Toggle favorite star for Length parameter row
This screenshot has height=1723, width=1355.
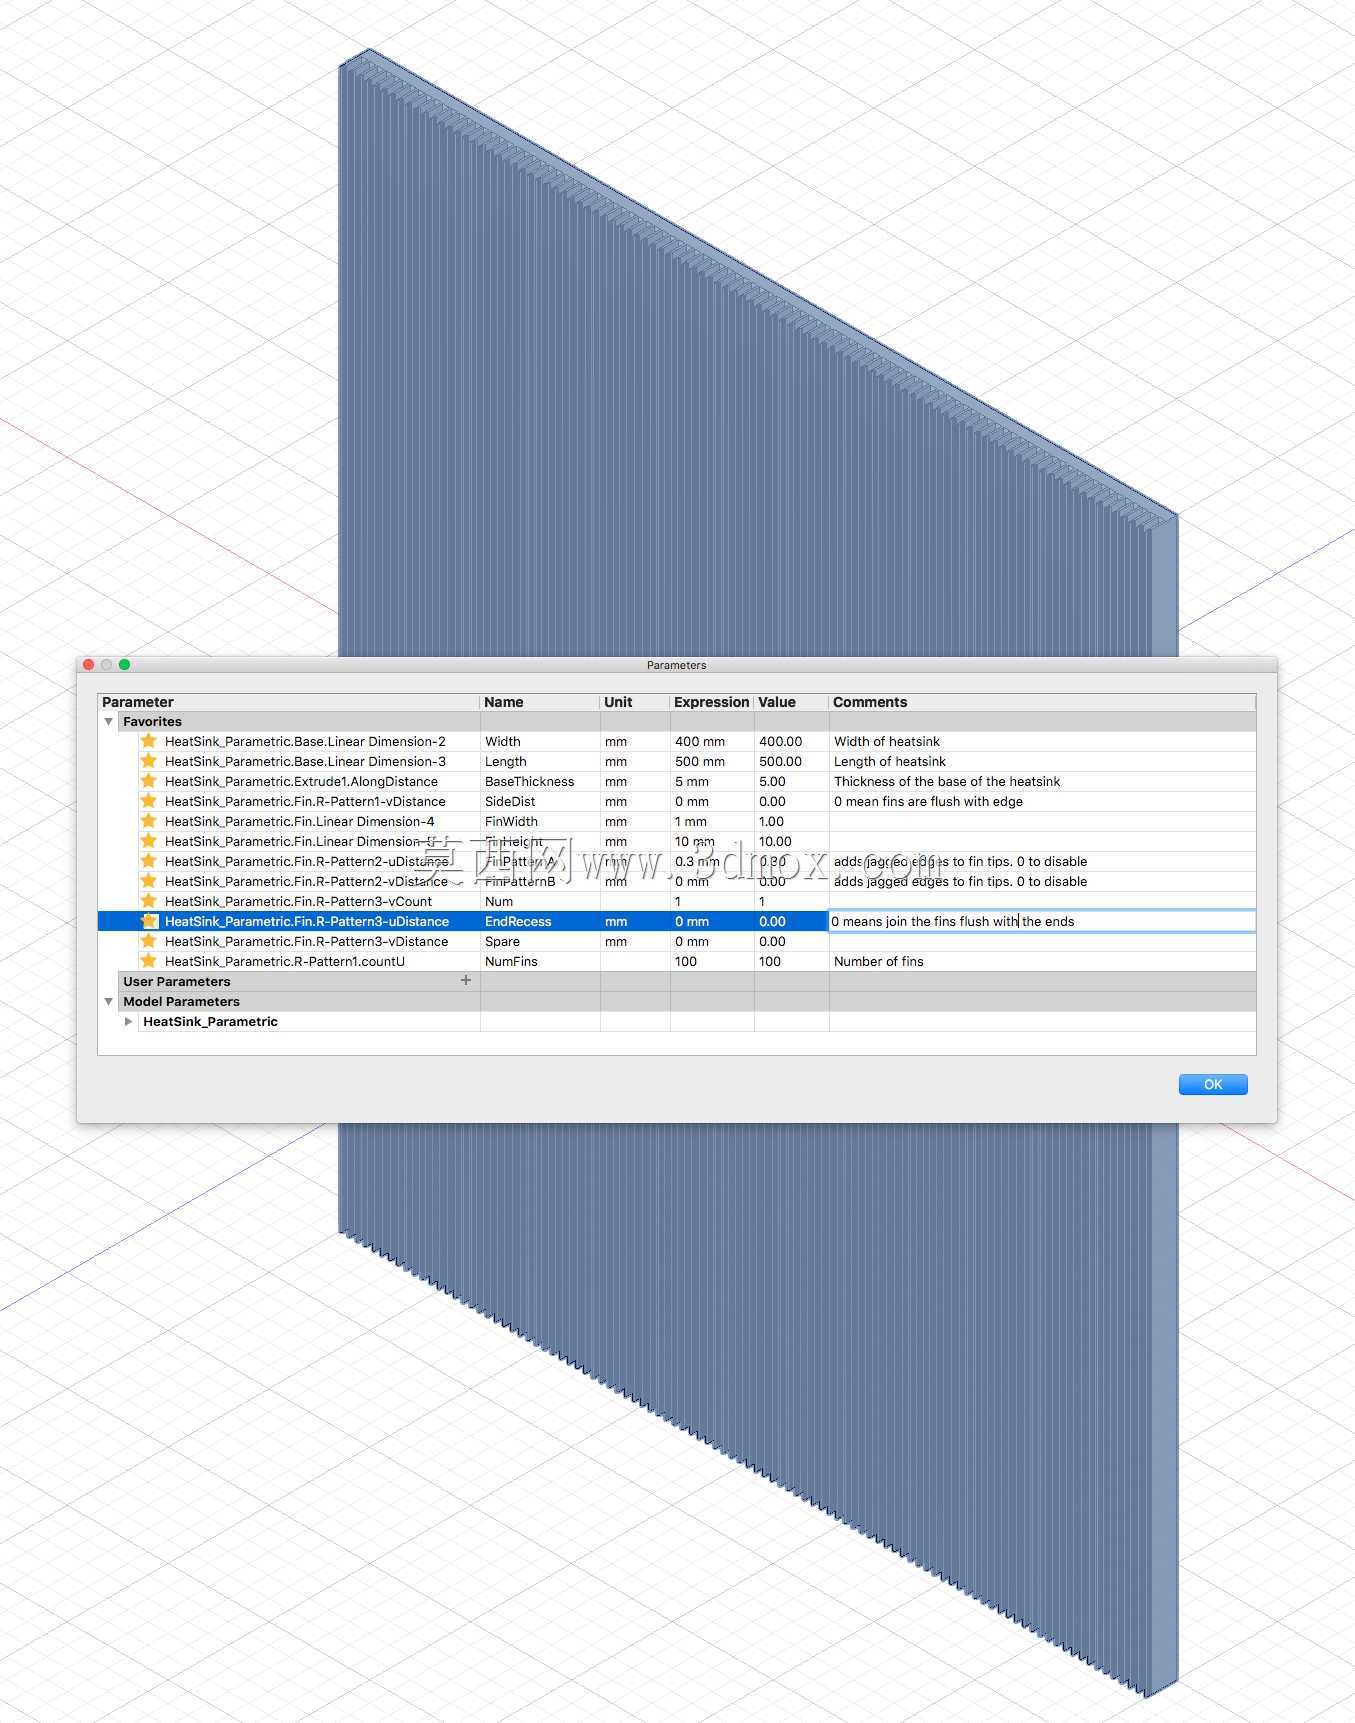149,761
